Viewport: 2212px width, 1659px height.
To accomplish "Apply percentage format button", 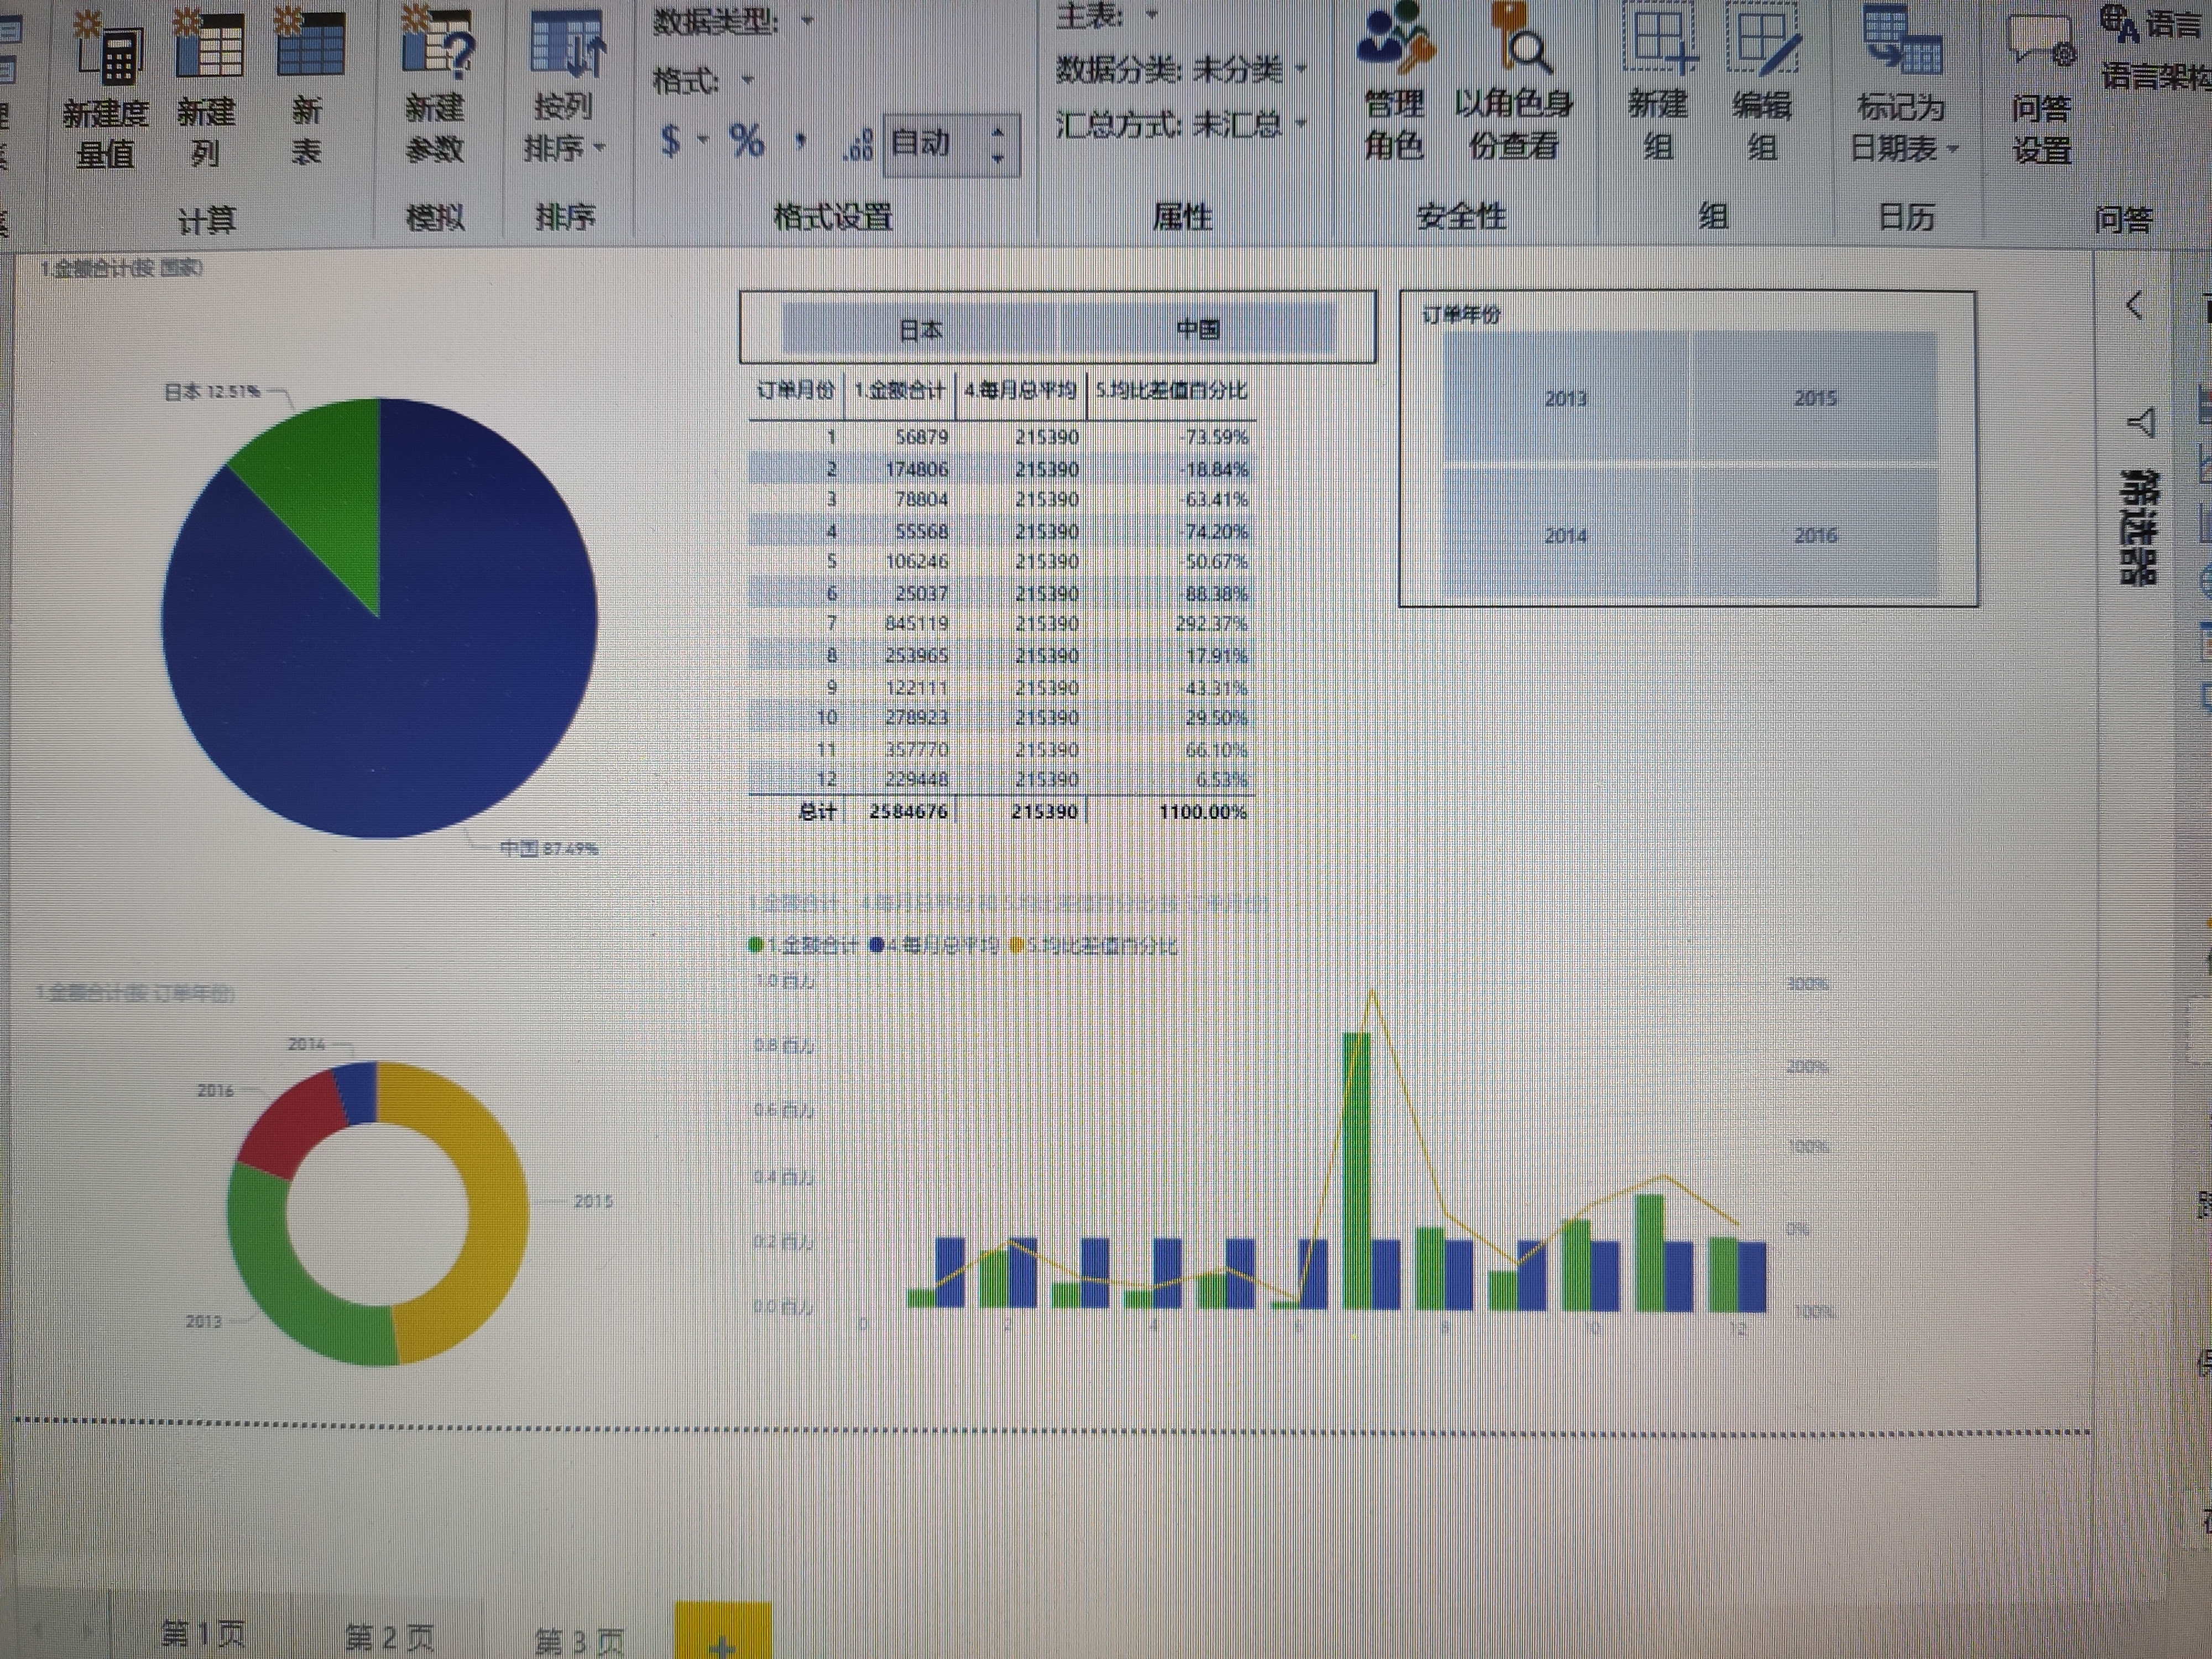I will 746,142.
